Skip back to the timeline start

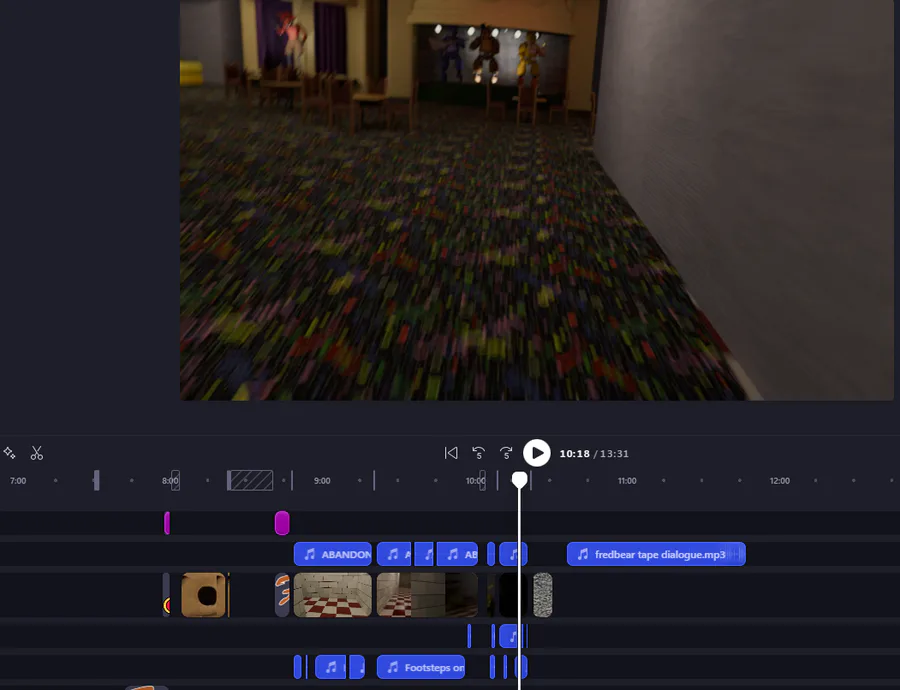(x=451, y=453)
